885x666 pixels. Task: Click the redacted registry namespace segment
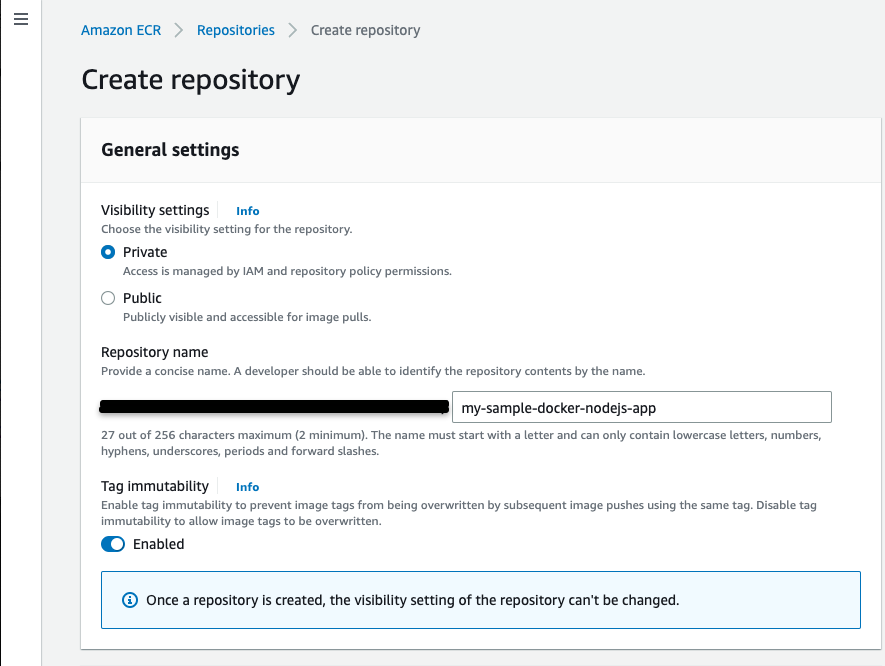point(273,407)
